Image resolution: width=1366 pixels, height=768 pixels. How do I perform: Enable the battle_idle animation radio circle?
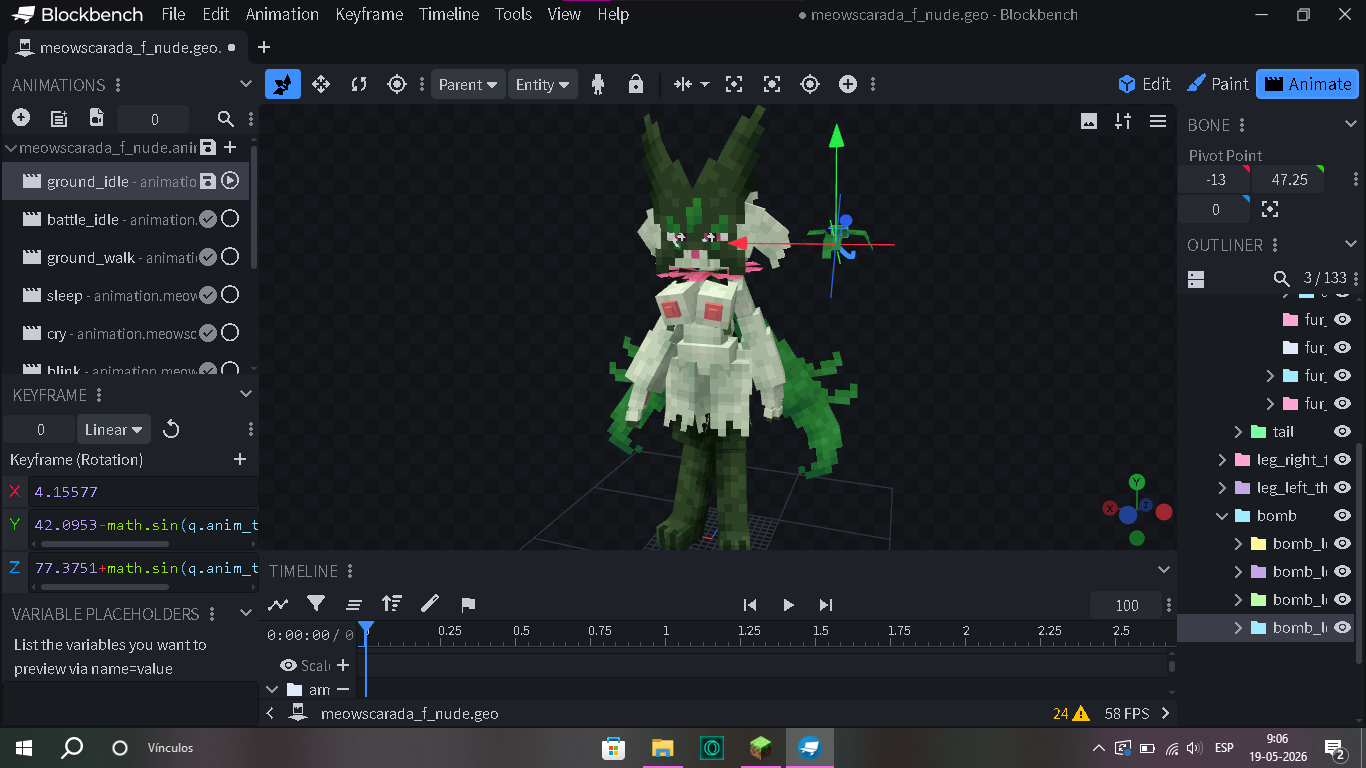click(230, 219)
